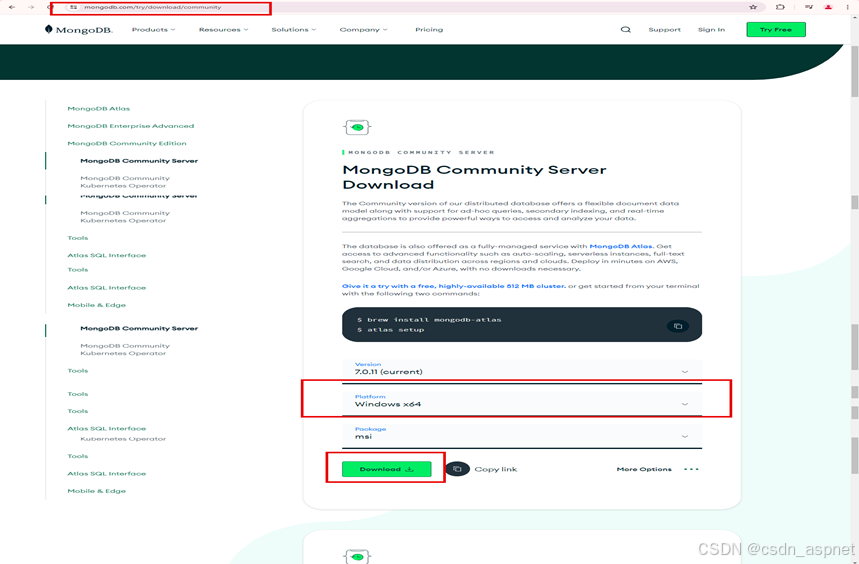Expand the Resources navigation menu
Viewport: 859px width, 564px height.
[x=224, y=30]
